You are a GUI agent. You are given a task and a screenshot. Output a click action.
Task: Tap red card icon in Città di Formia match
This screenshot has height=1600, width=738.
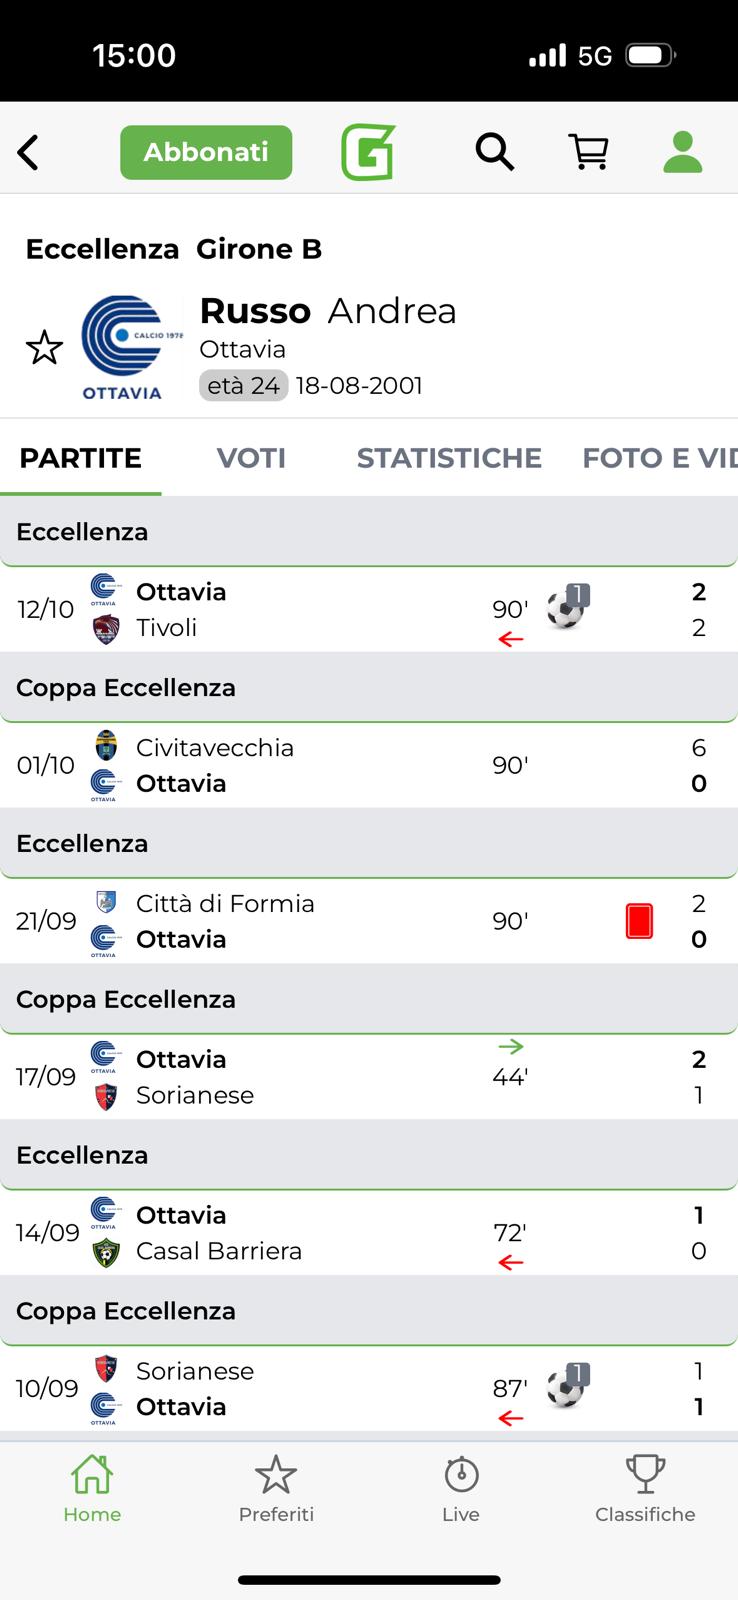click(639, 921)
